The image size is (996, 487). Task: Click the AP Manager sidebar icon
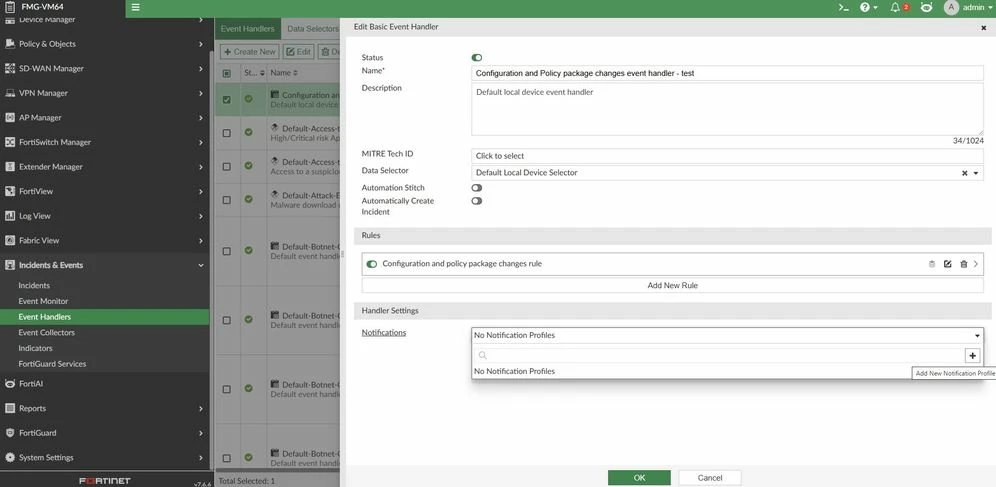[x=10, y=117]
